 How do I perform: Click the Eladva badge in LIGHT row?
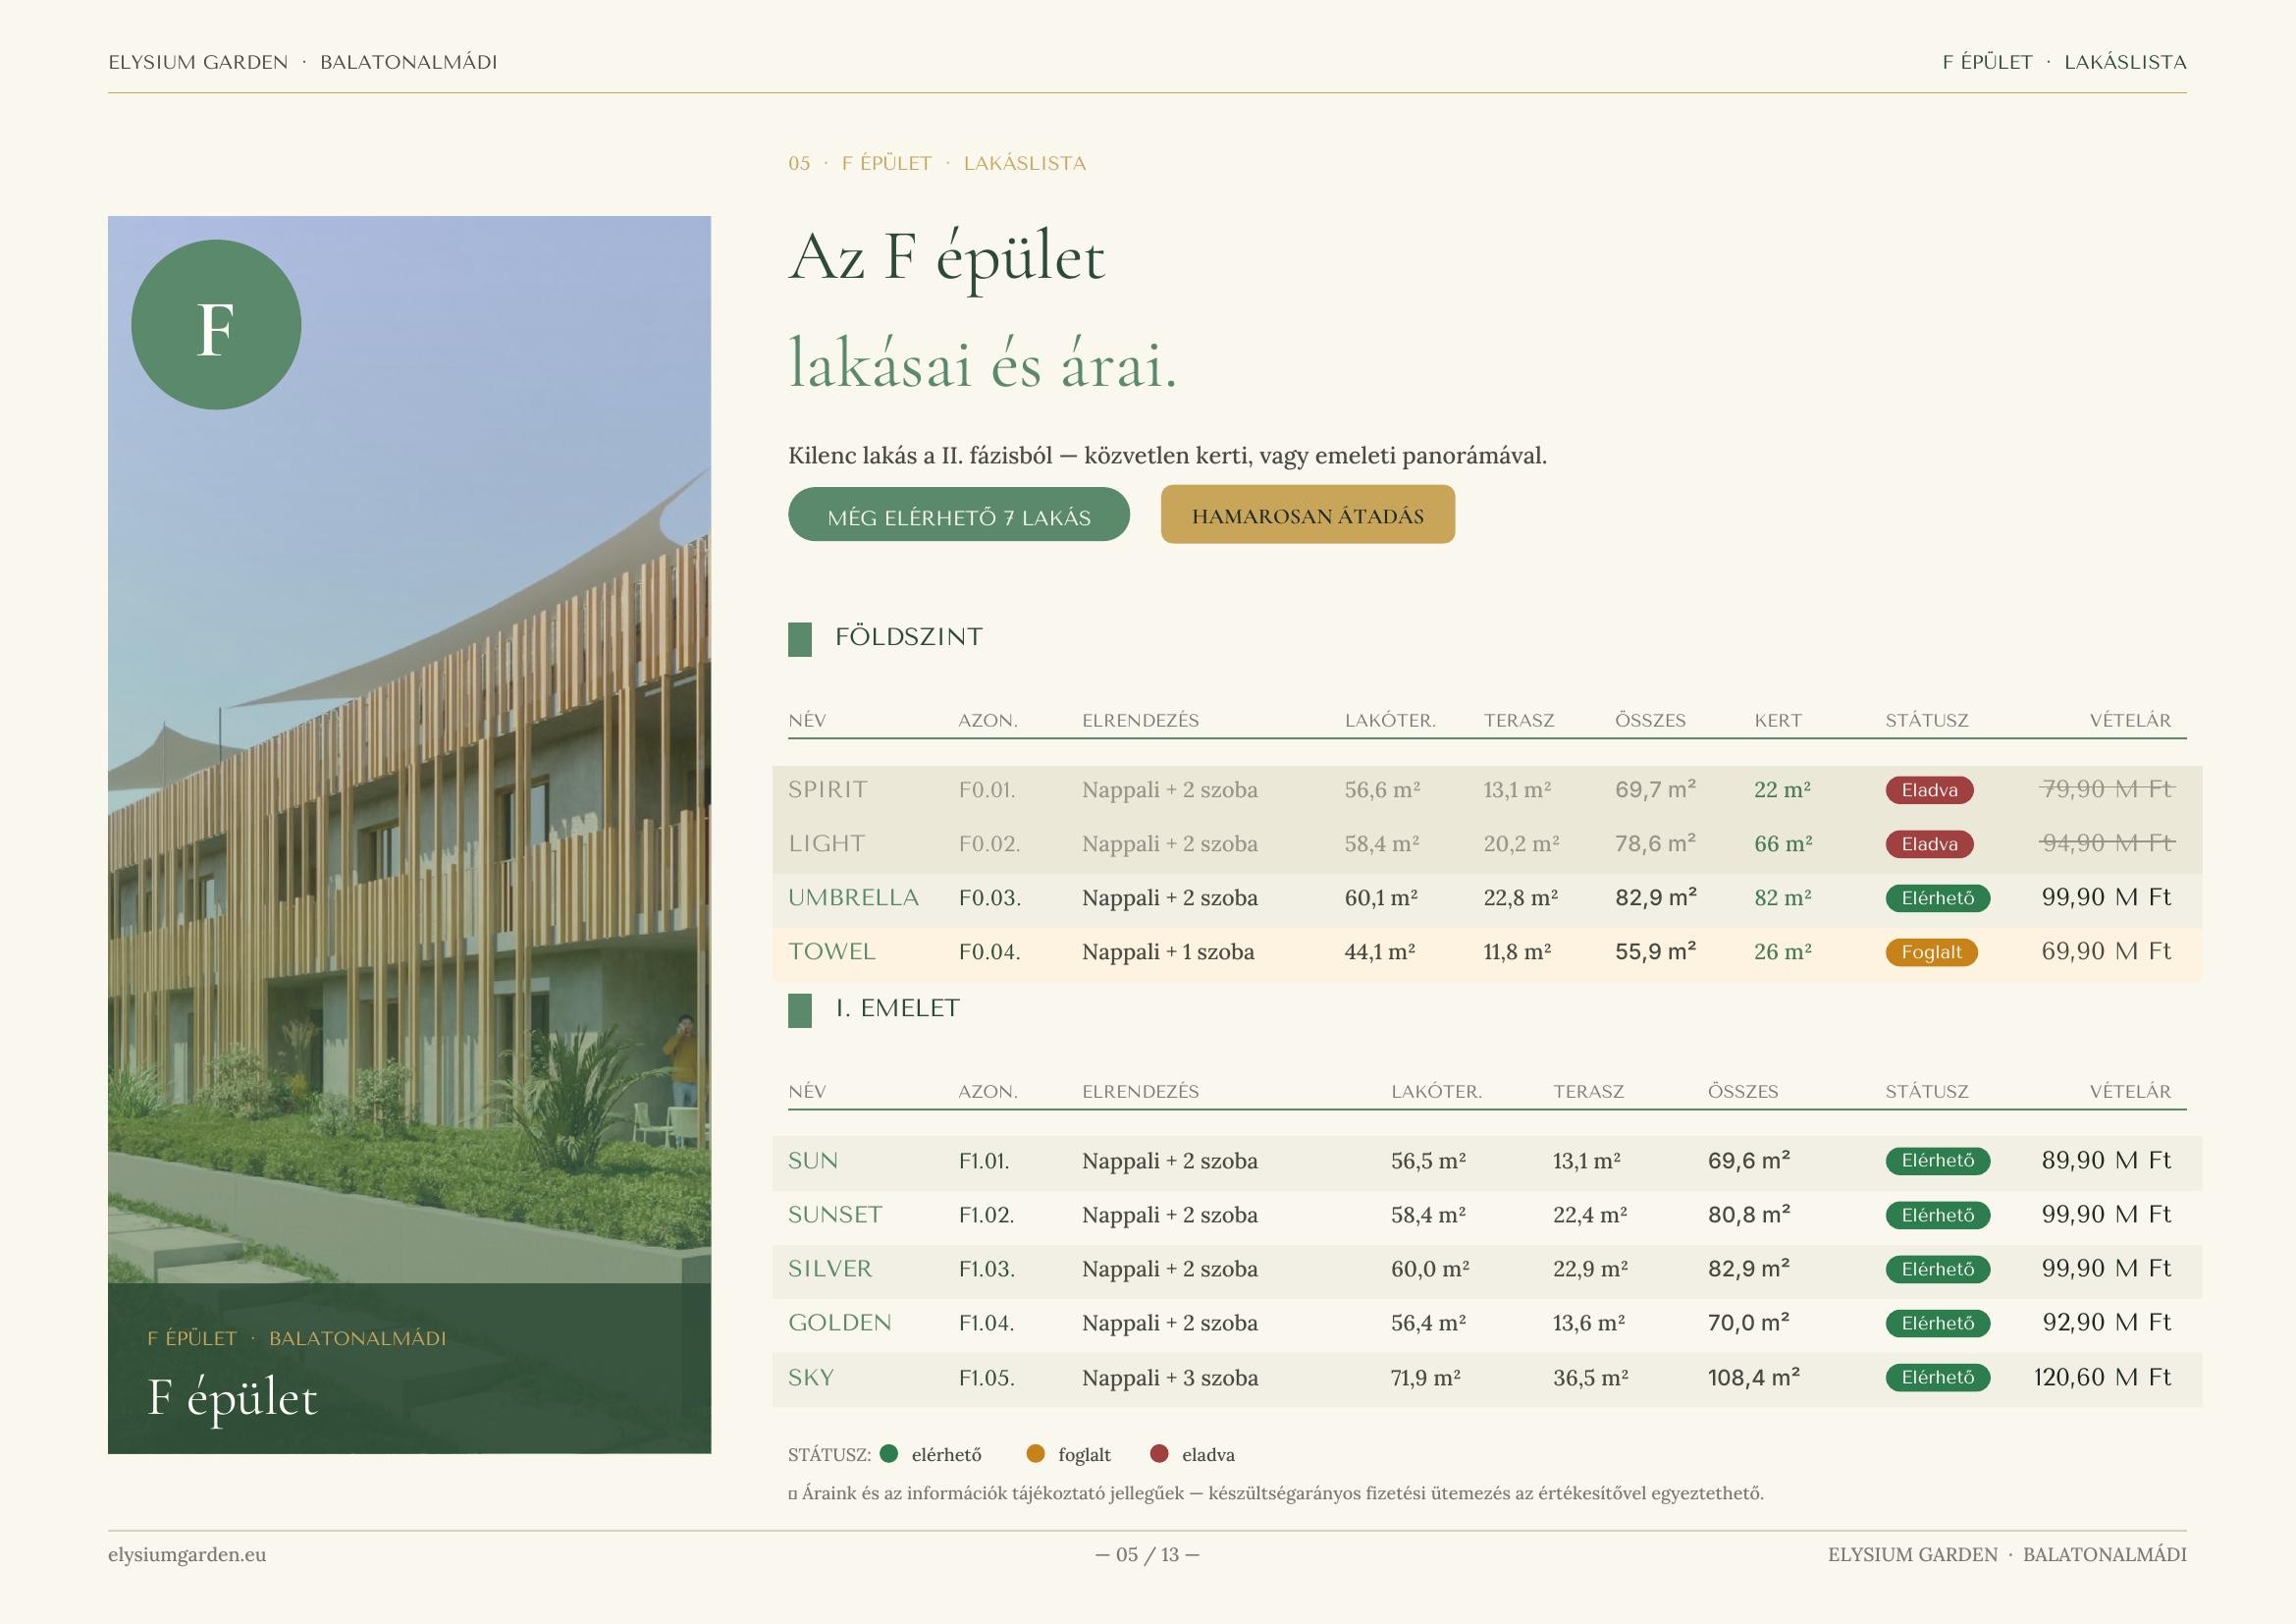click(x=1929, y=844)
